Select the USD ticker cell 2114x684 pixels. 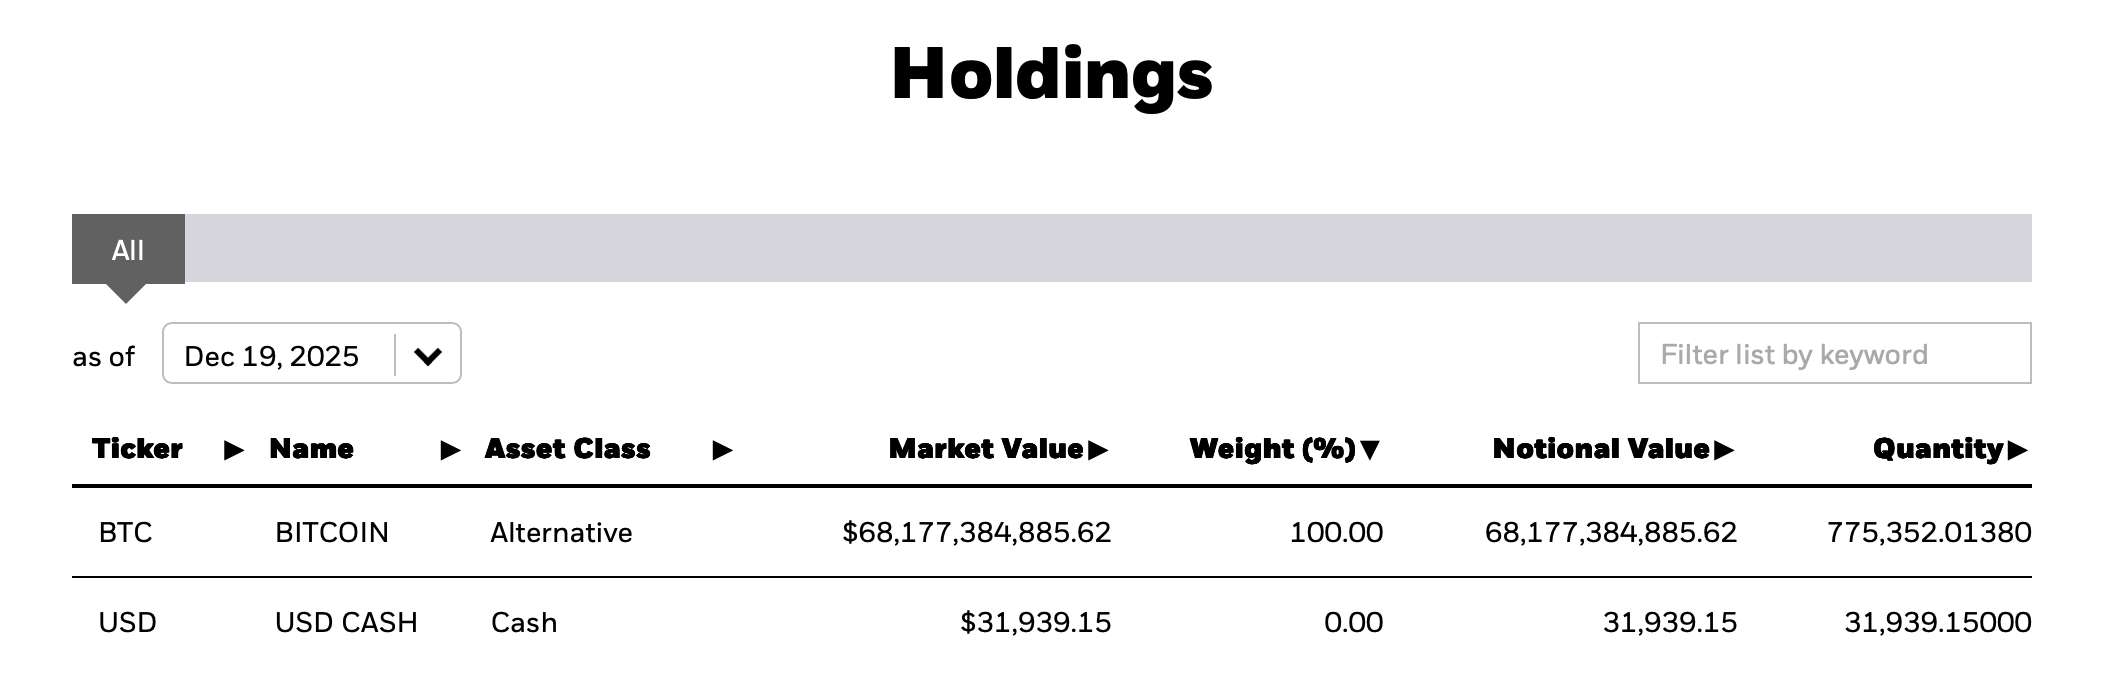coord(127,622)
